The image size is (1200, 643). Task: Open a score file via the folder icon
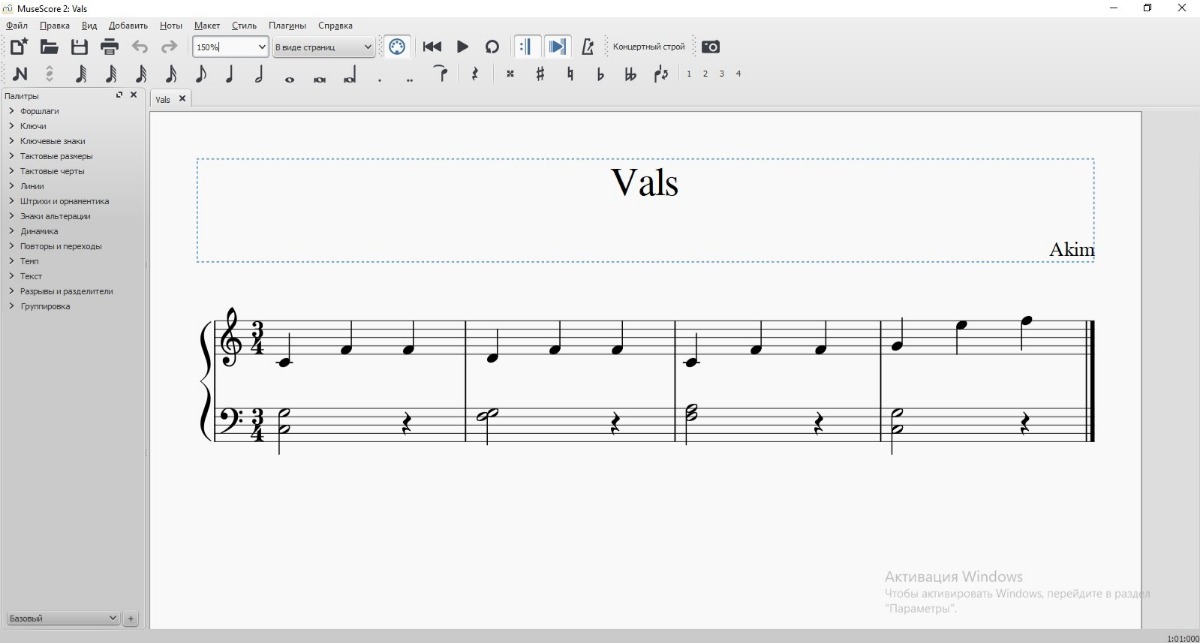pos(49,47)
